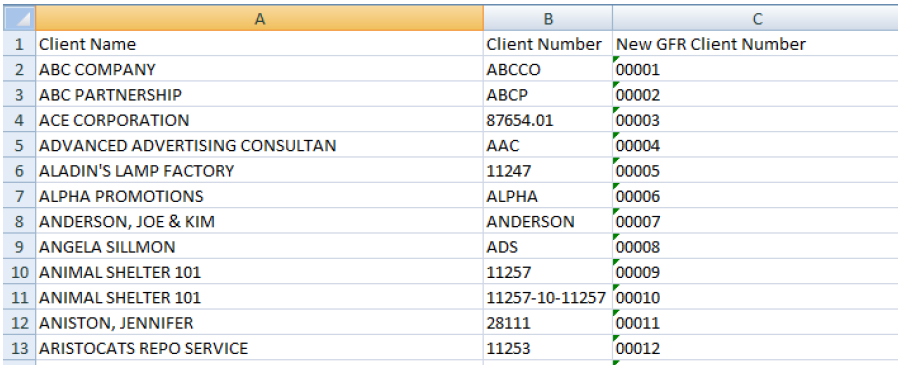Click the 'Client Number' header cell

(548, 44)
